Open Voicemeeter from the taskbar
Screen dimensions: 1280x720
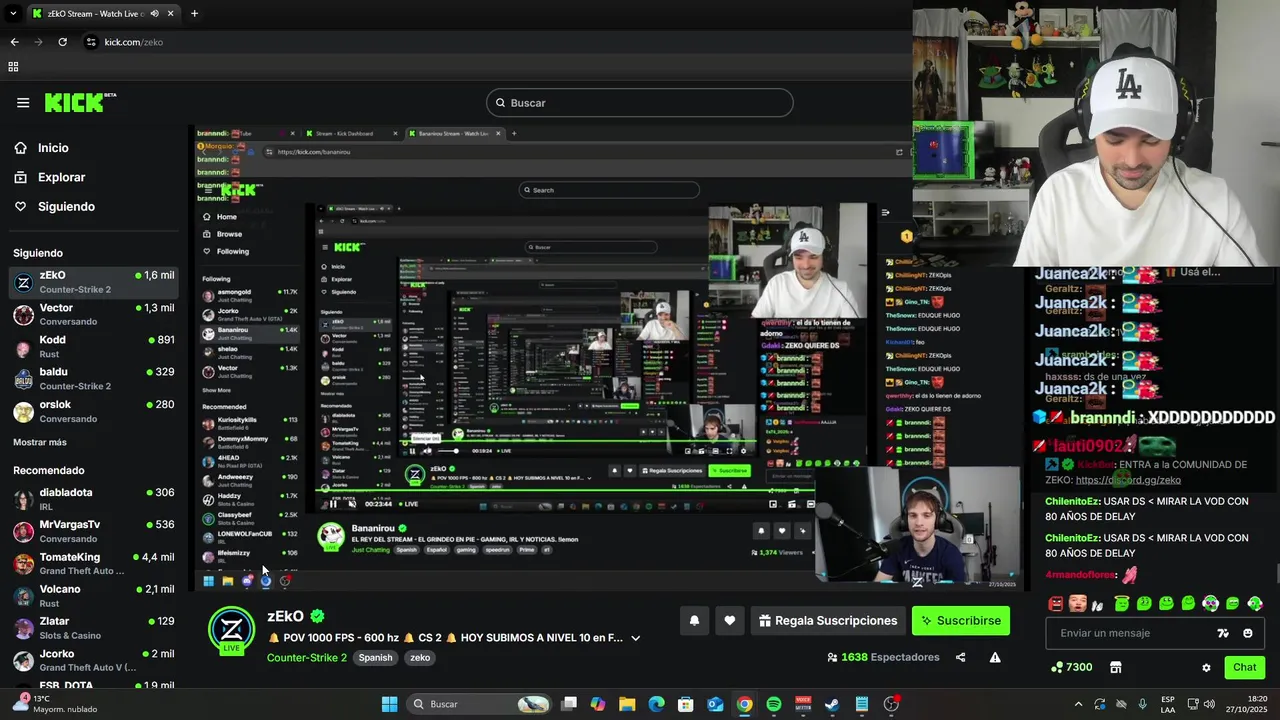802,704
